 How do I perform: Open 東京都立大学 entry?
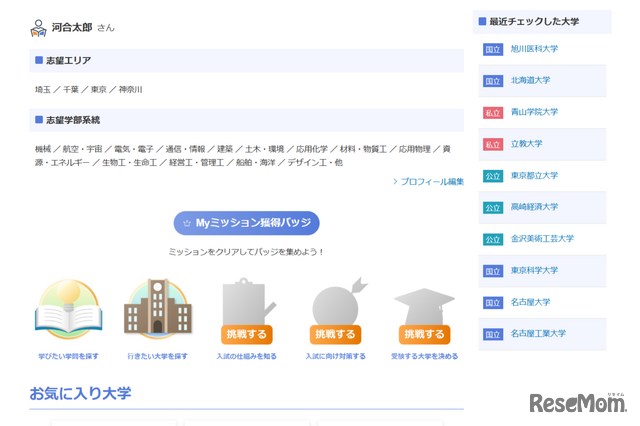click(534, 175)
